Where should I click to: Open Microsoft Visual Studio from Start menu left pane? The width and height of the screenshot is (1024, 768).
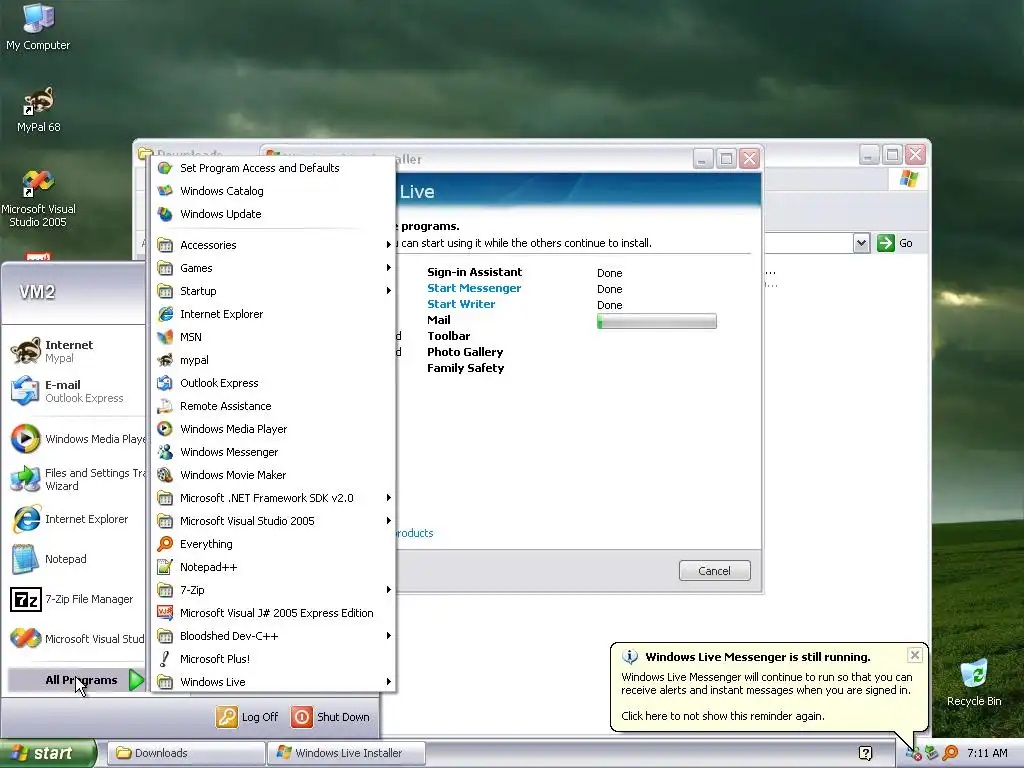click(75, 639)
